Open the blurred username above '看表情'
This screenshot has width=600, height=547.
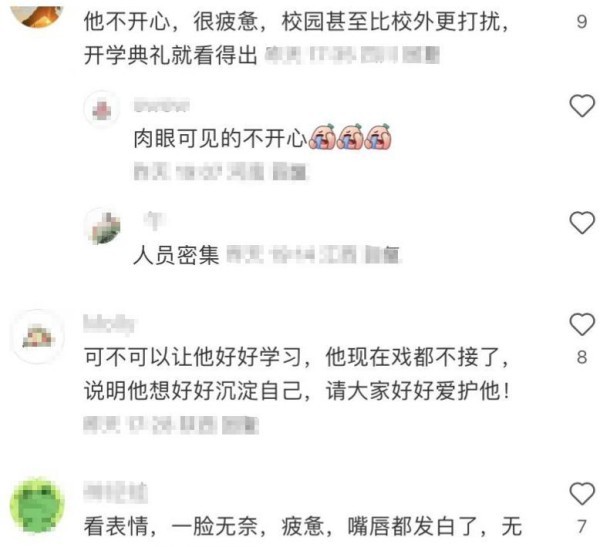(x=115, y=493)
